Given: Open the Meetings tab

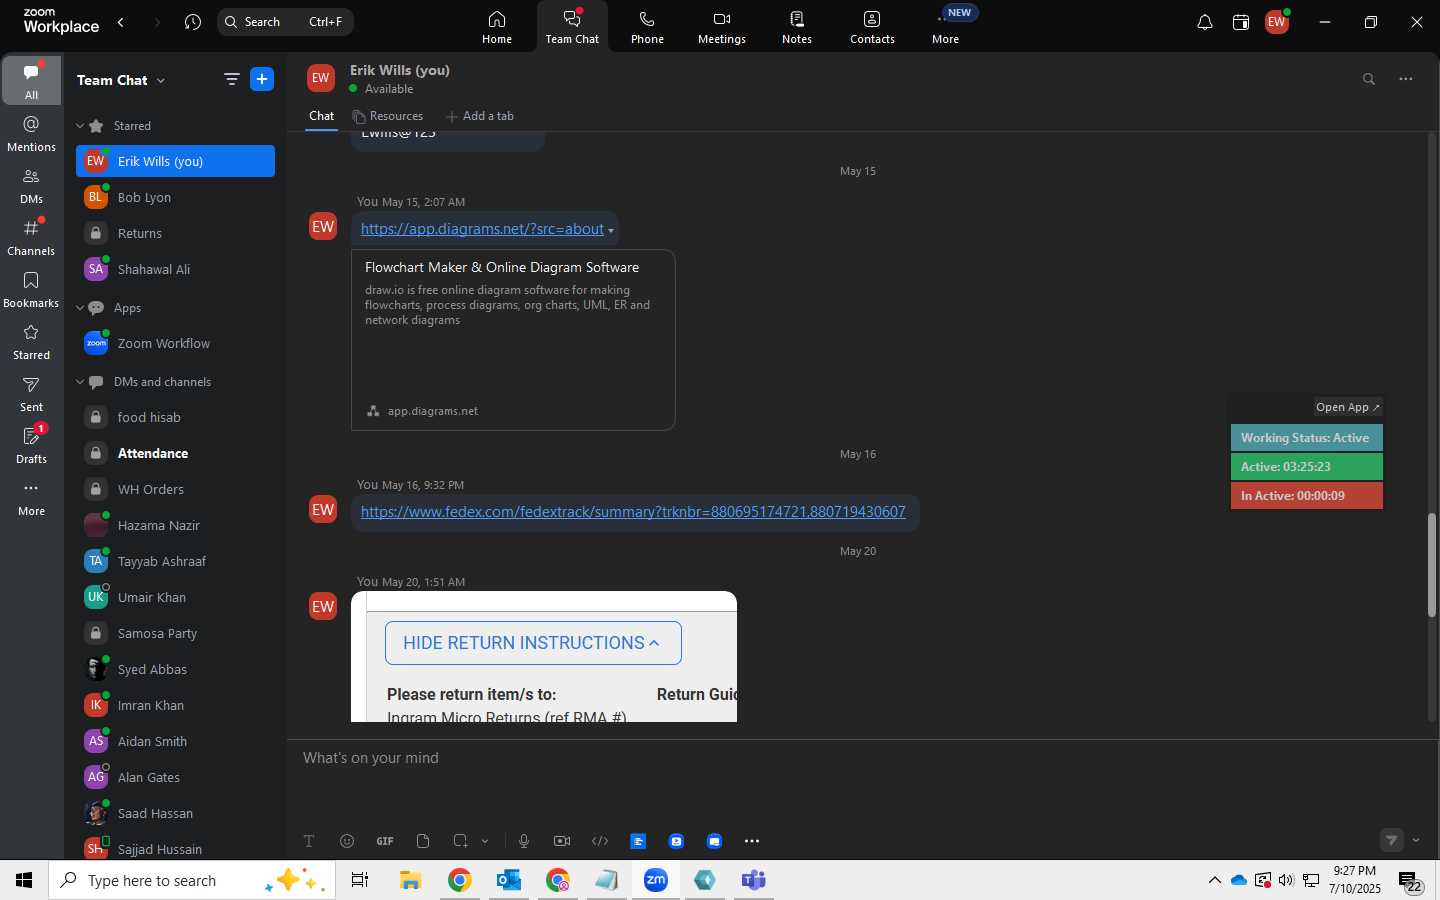Looking at the screenshot, I should point(722,27).
